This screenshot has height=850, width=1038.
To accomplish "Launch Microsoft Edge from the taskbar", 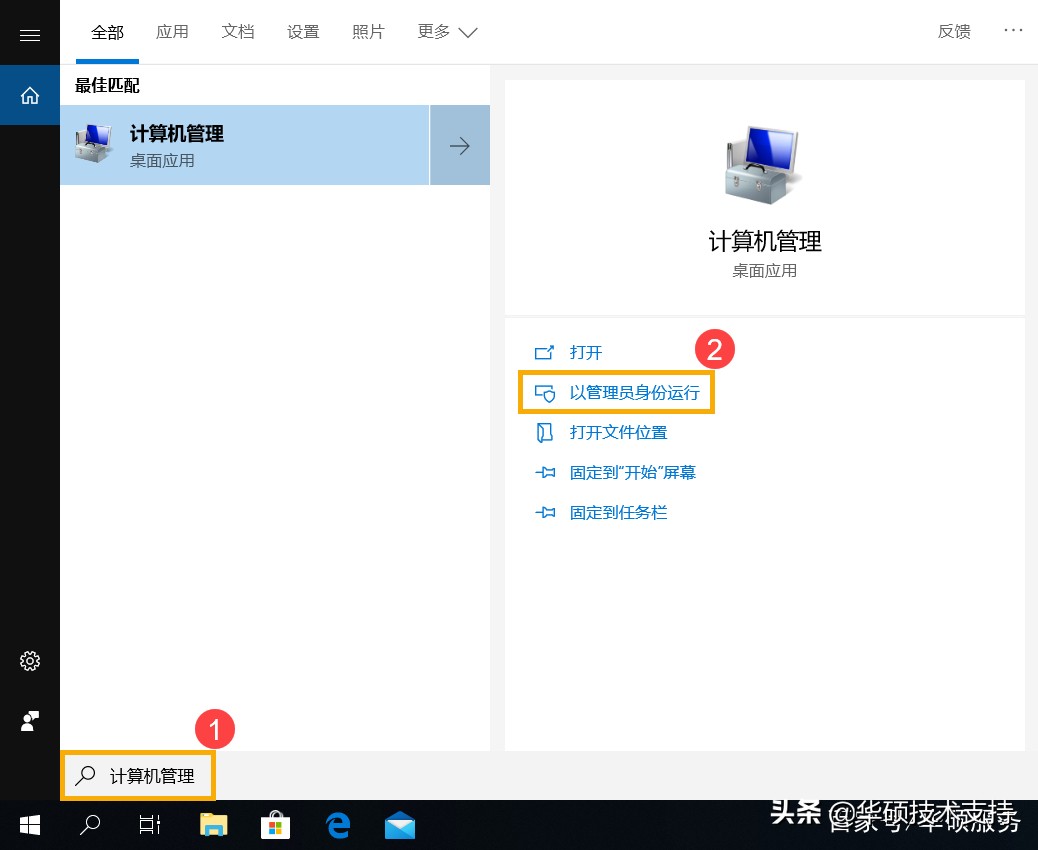I will 337,825.
